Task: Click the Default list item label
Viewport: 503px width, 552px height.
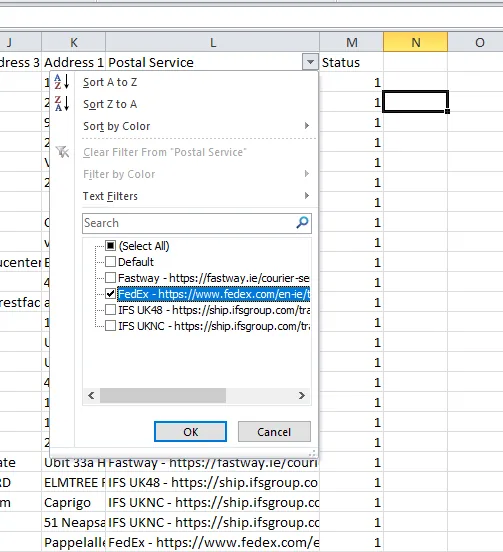Action: point(136,262)
